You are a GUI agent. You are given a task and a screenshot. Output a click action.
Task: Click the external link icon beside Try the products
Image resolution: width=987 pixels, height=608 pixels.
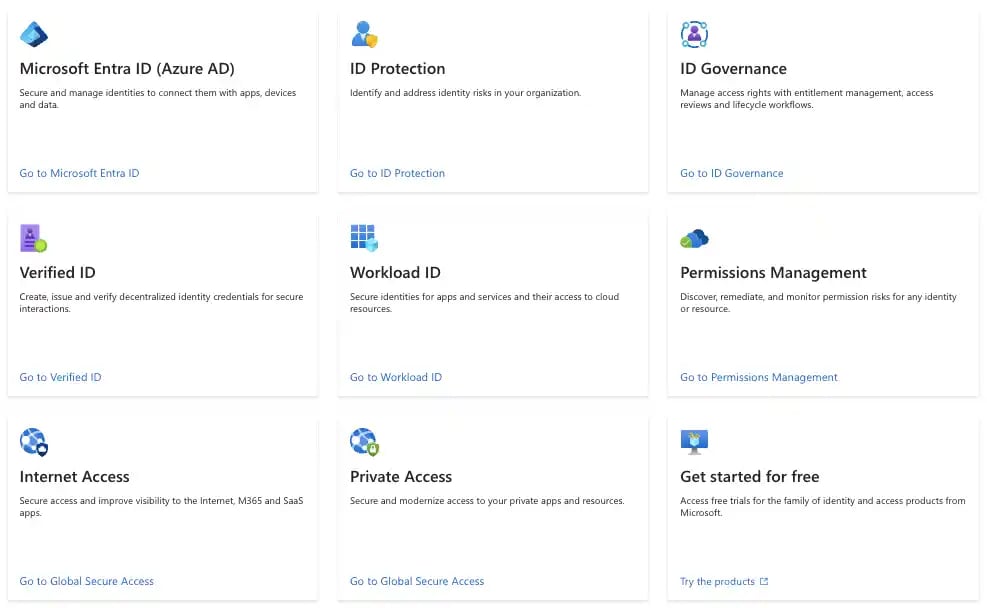tap(764, 582)
